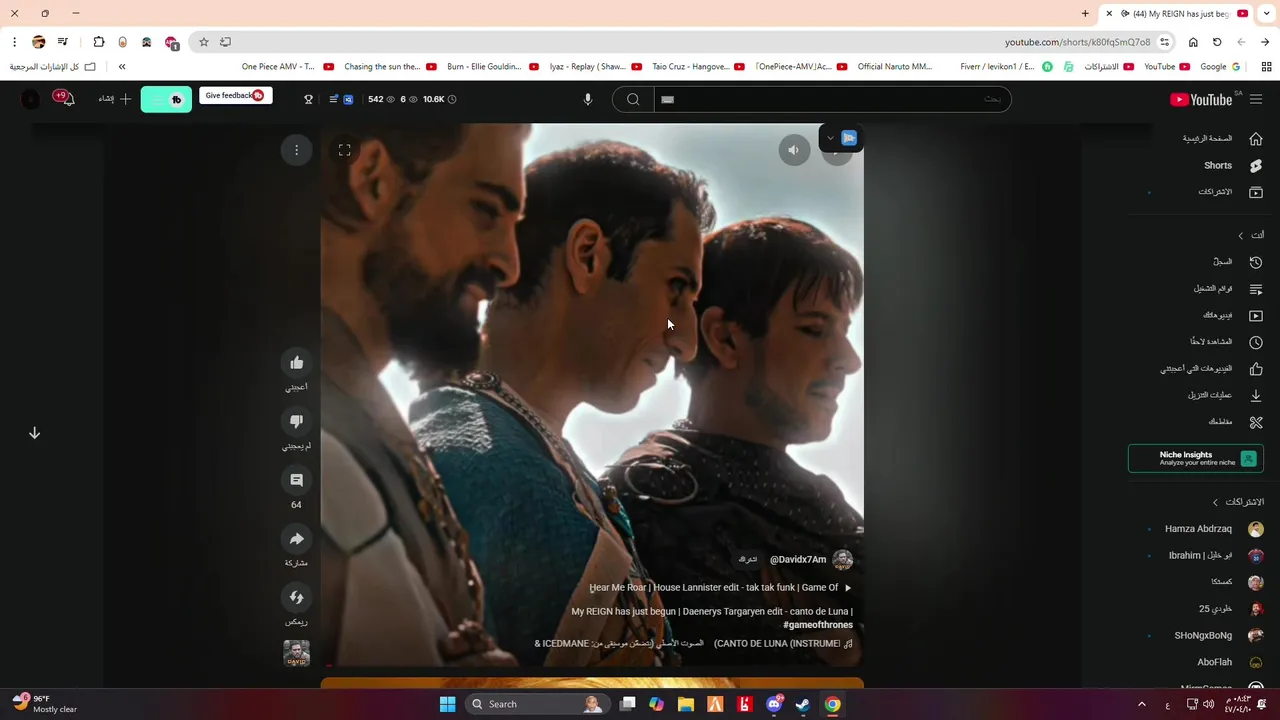The width and height of the screenshot is (1280, 720).
Task: Open the sound source thumbnail under Remix
Action: click(x=296, y=653)
